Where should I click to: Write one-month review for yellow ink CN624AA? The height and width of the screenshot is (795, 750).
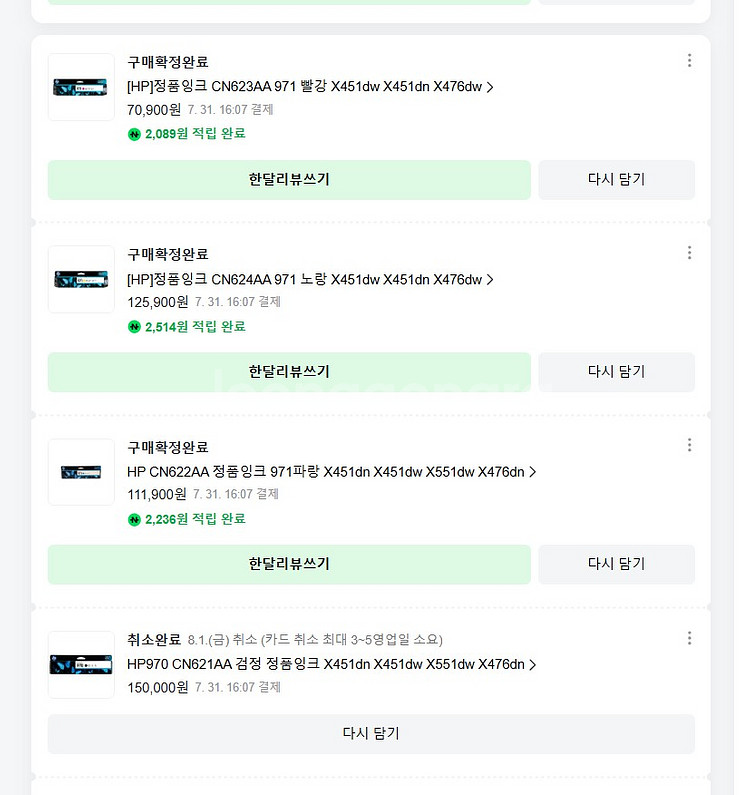point(289,372)
